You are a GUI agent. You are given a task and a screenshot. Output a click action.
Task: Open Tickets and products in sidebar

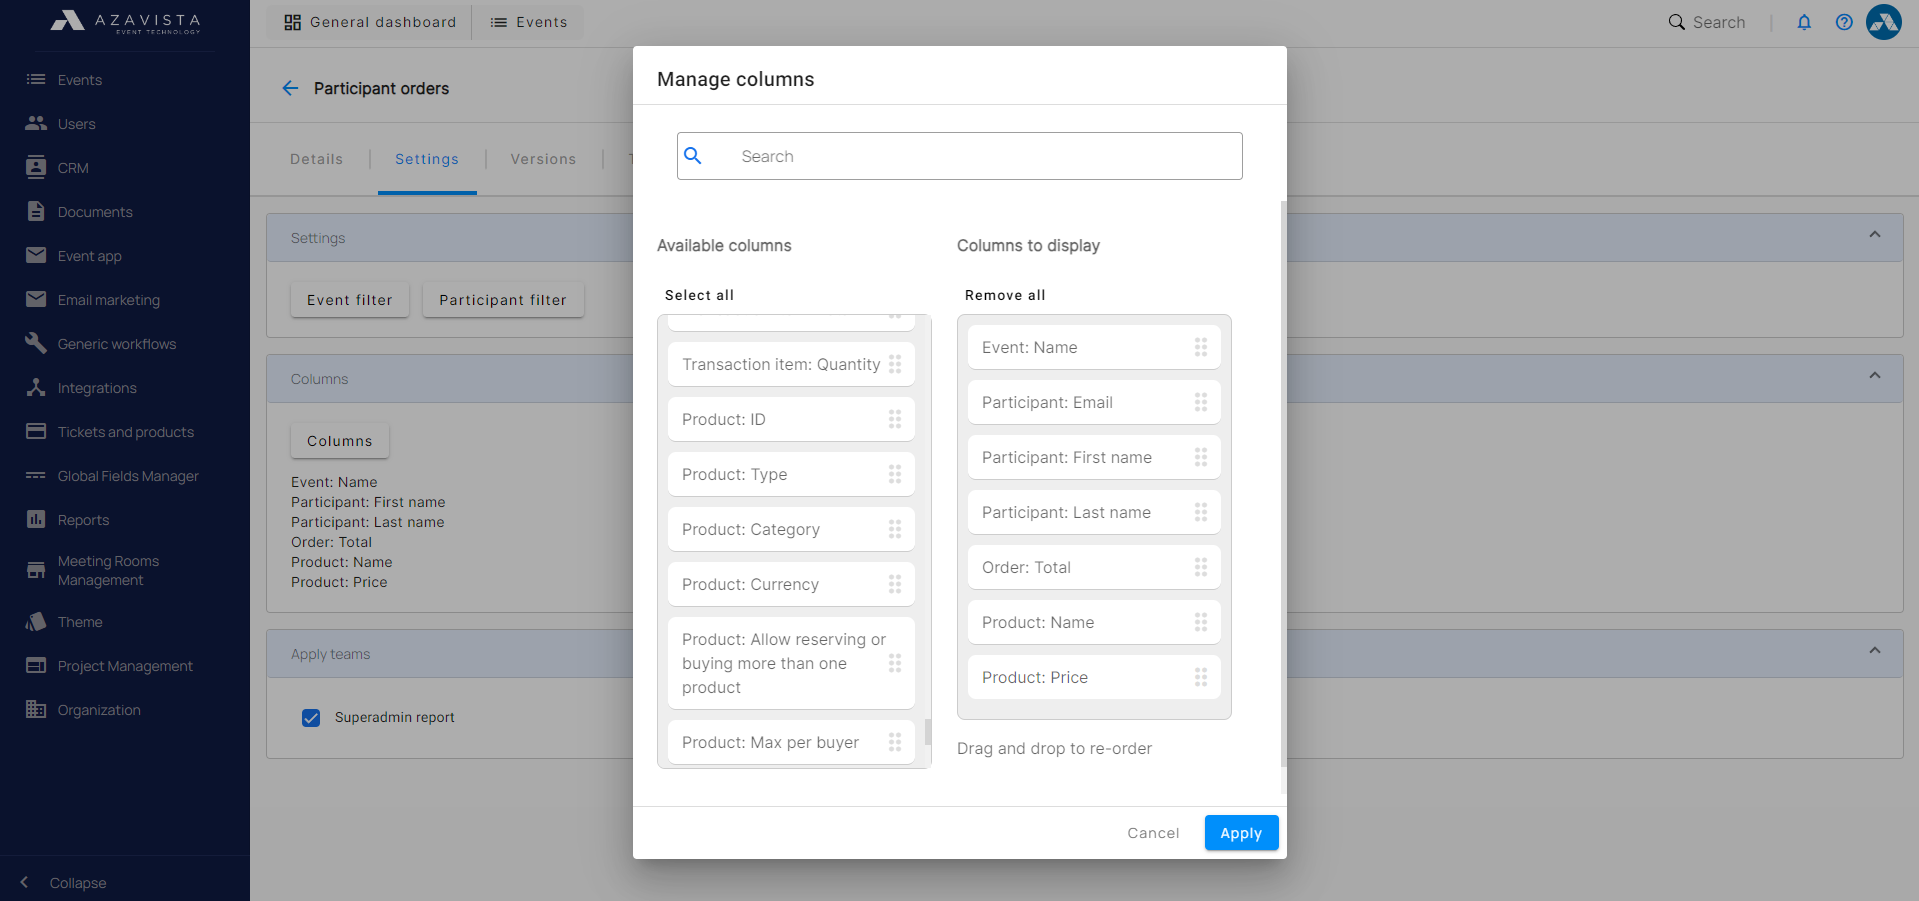pyautogui.click(x=125, y=432)
